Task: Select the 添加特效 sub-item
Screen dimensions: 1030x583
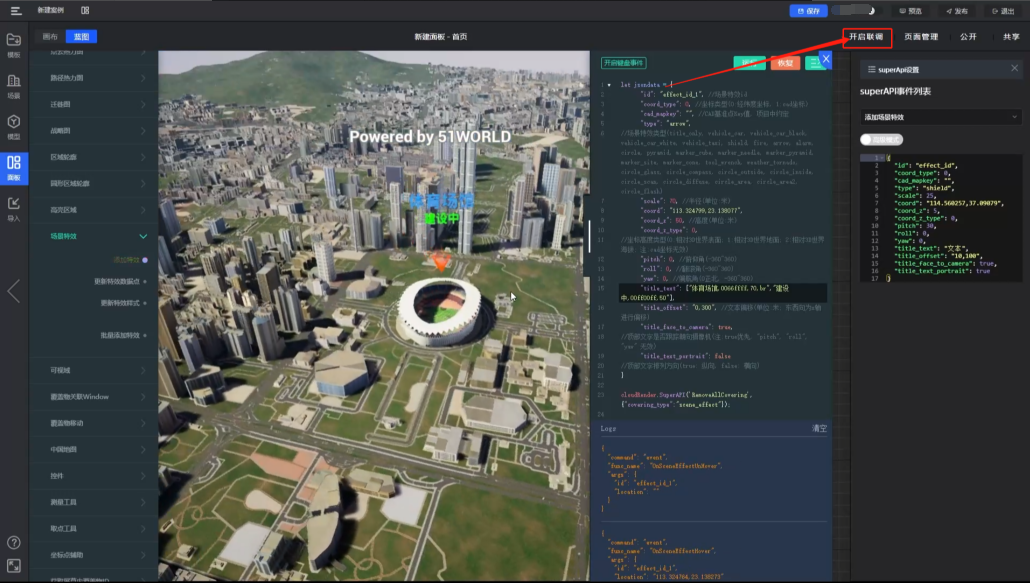Action: point(127,260)
